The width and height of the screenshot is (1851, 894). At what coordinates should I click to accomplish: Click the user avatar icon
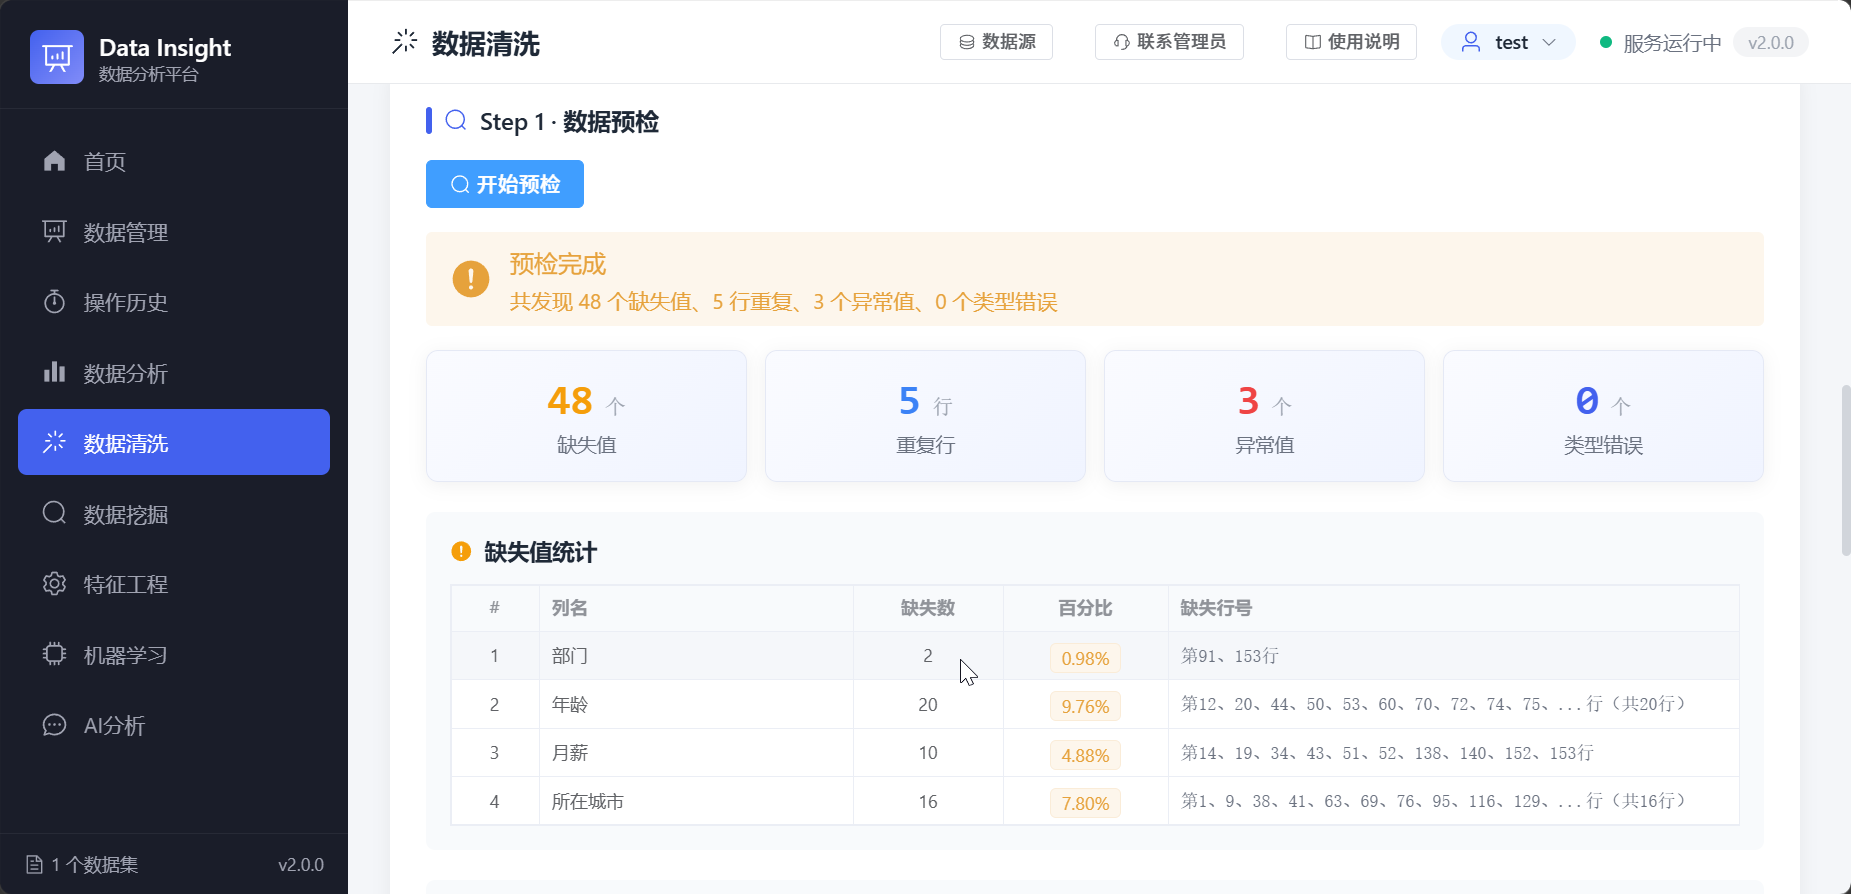point(1471,42)
